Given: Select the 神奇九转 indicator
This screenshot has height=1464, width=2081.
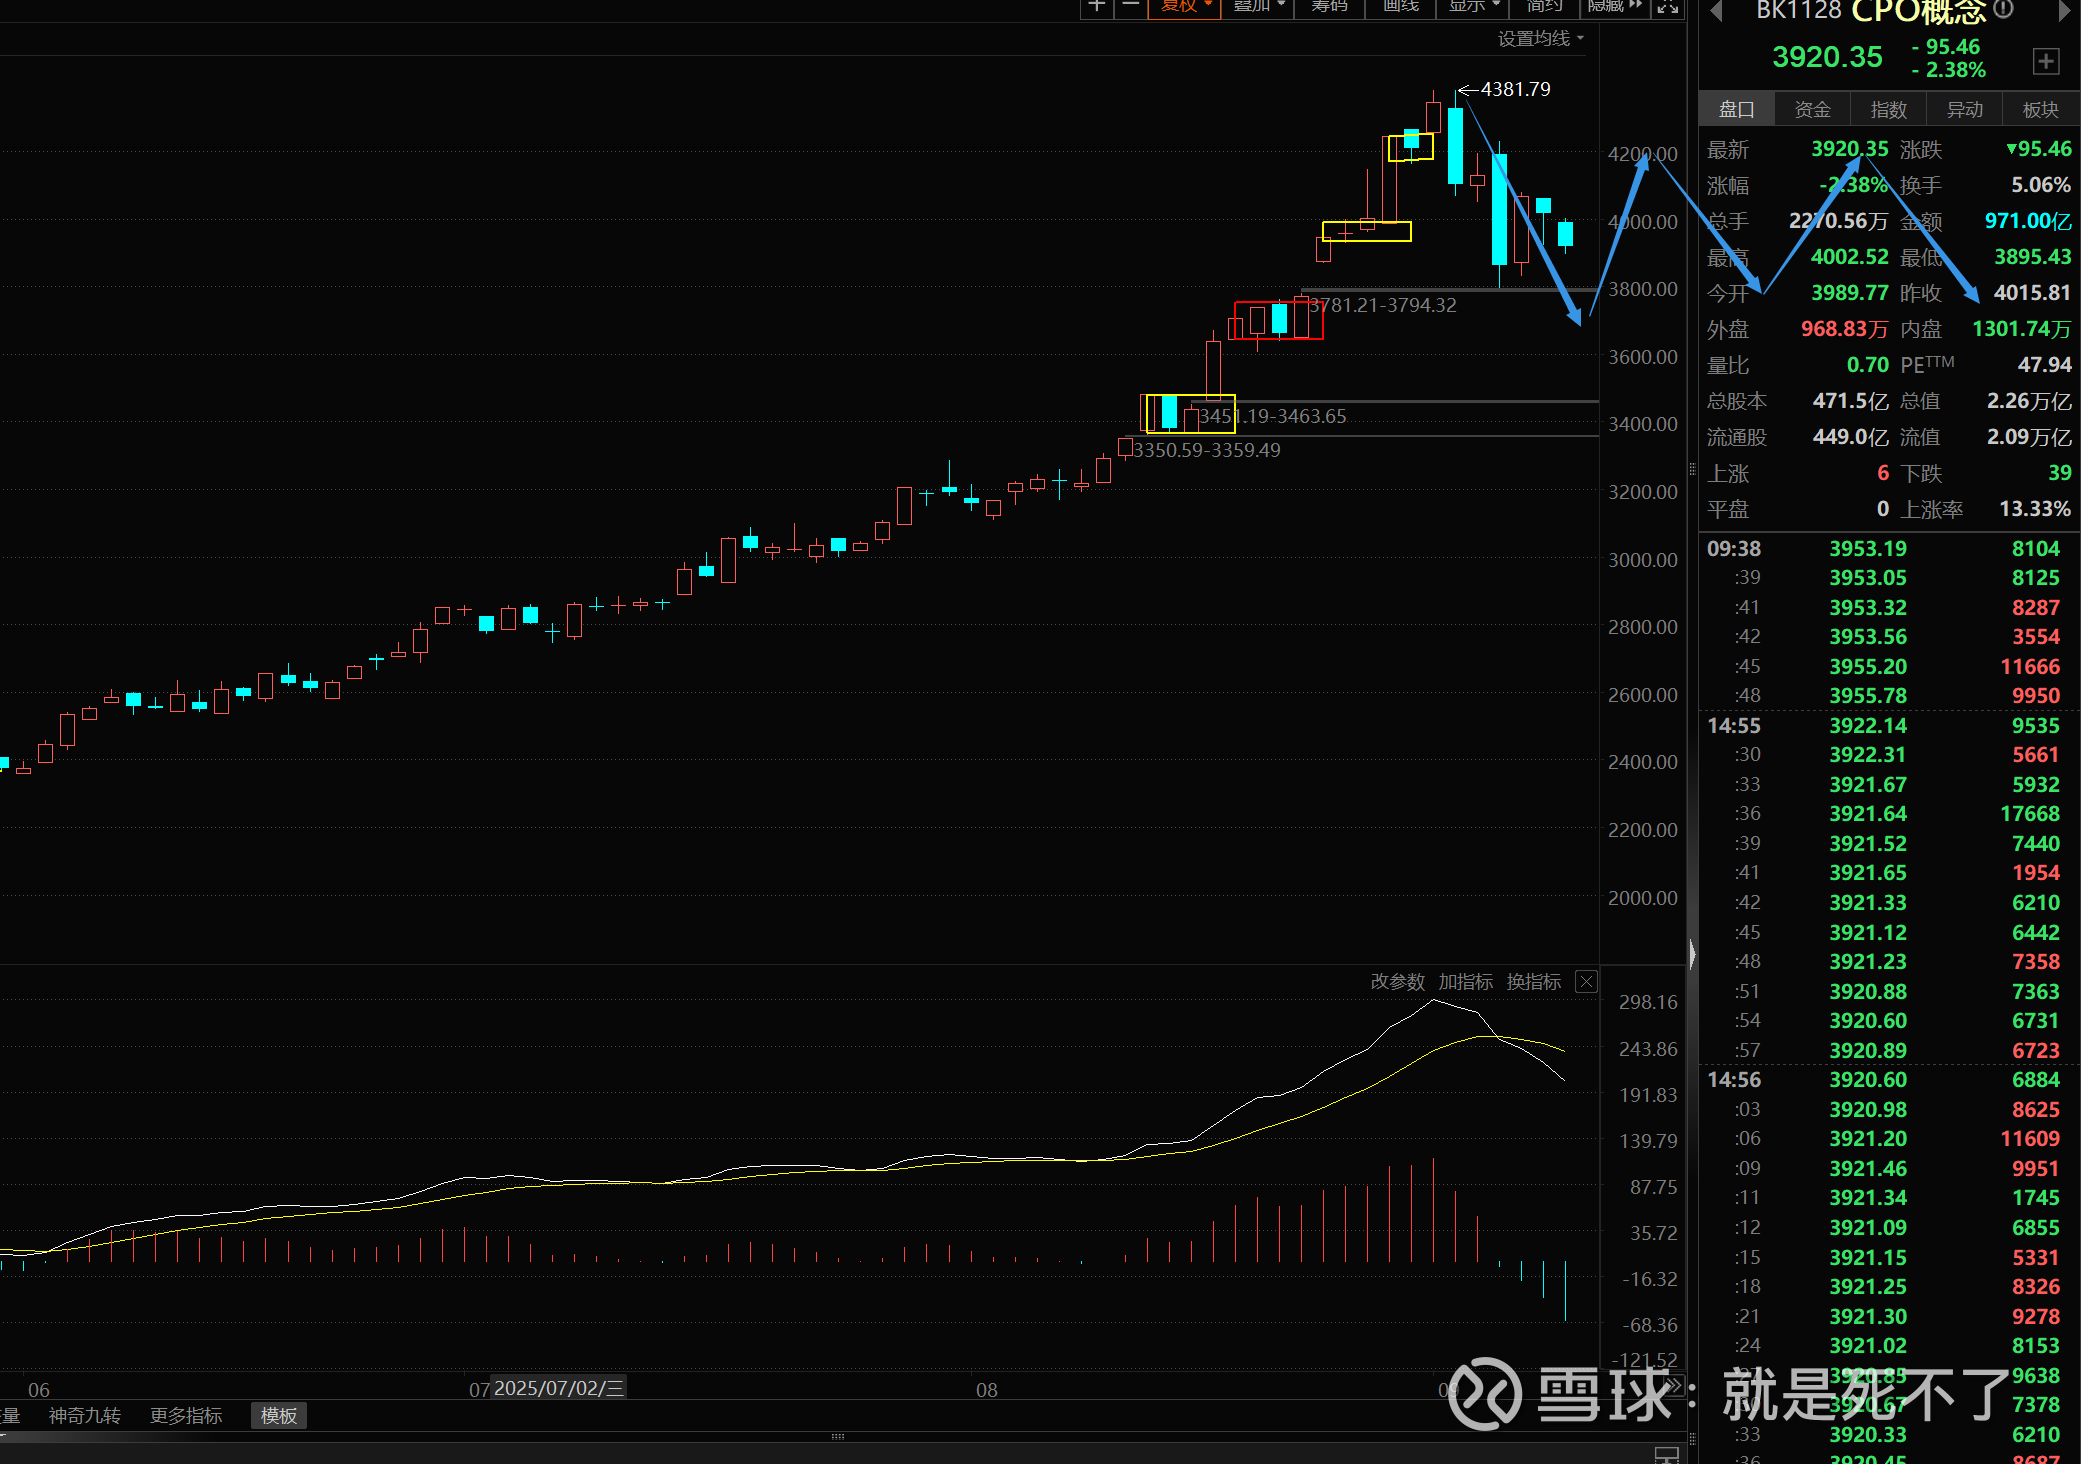Looking at the screenshot, I should tap(84, 1415).
